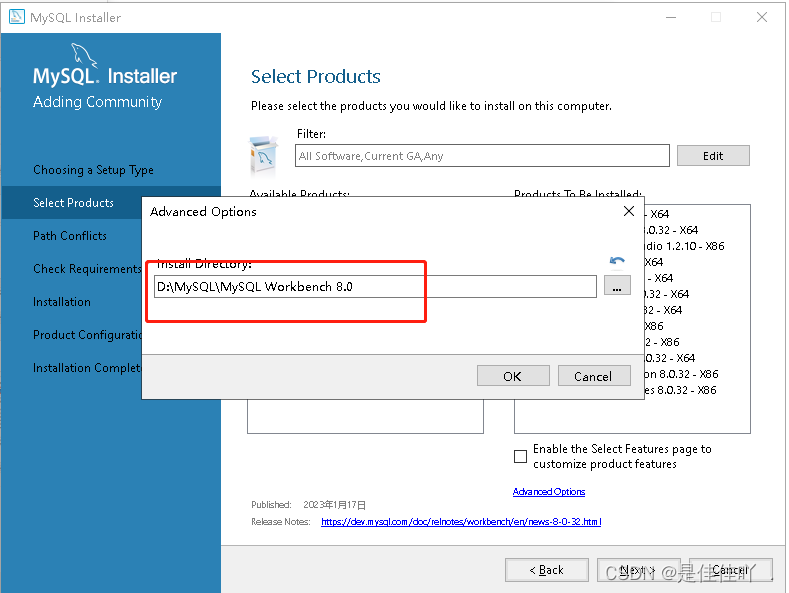This screenshot has height=593, width=789.
Task: Click the MySQL Installer title bar icon
Action: 17,17
